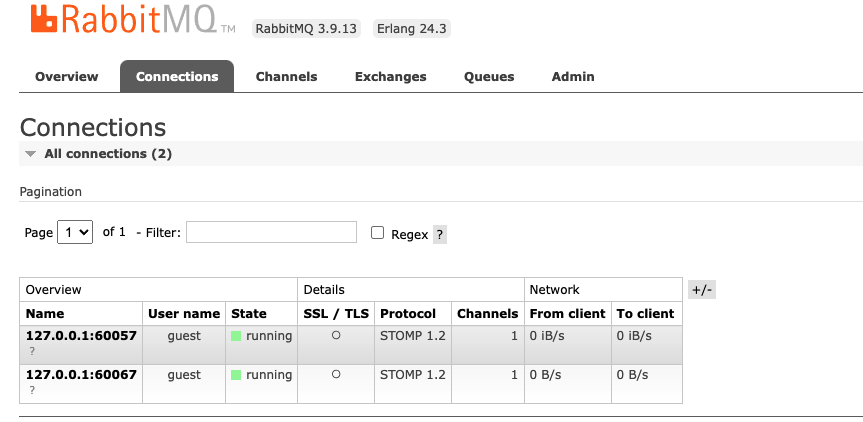This screenshot has width=863, height=422.
Task: Collapse the All connections section
Action: 31,154
